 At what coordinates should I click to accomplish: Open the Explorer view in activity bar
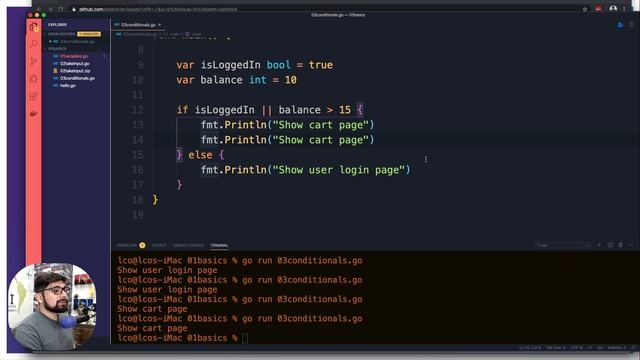coord(34,27)
